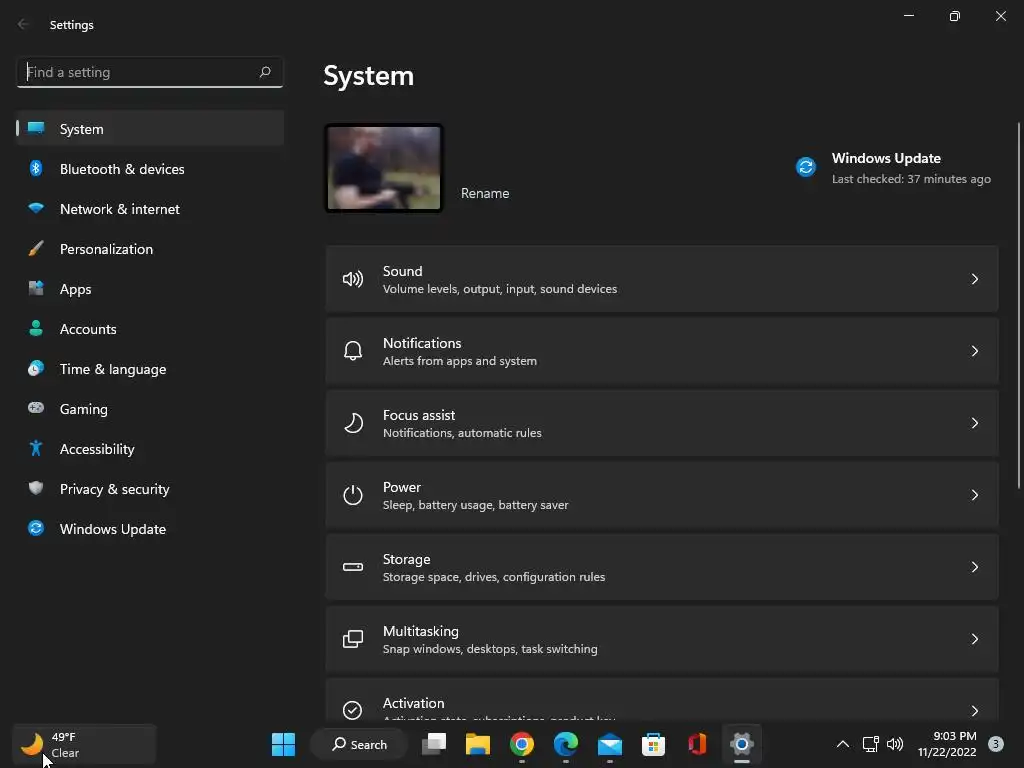This screenshot has width=1024, height=768.
Task: Open Privacy & security settings
Action: pos(150,488)
